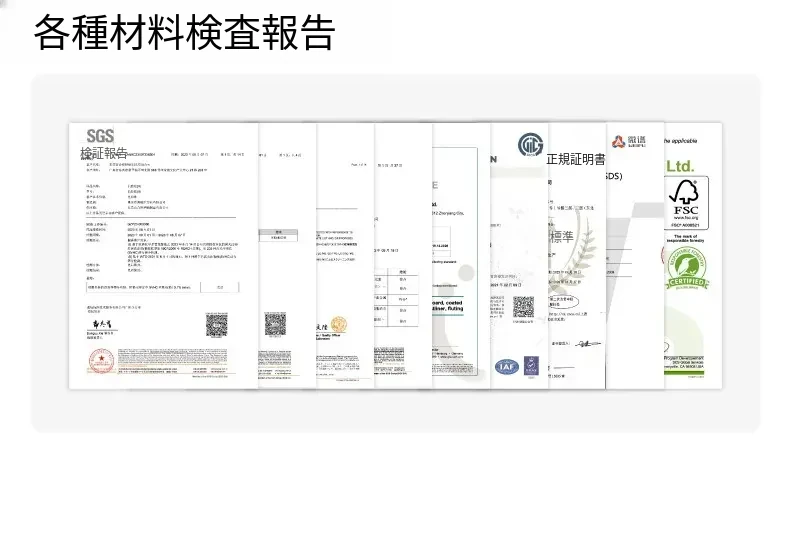Click the QR code on the GIG certificate
The height and width of the screenshot is (542, 790).
point(523,307)
